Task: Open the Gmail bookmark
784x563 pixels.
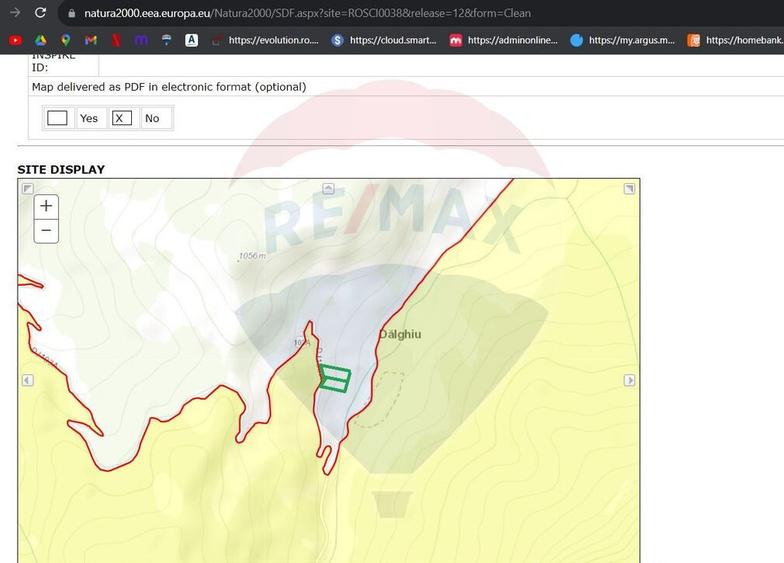Action: click(x=91, y=40)
